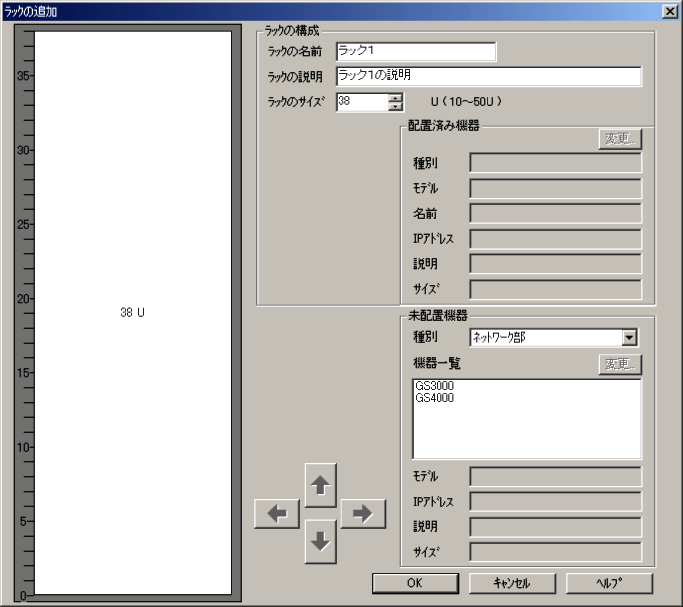Click 変更 button beside 機器一覧
Viewport: 683px width, 607px height.
click(x=620, y=364)
